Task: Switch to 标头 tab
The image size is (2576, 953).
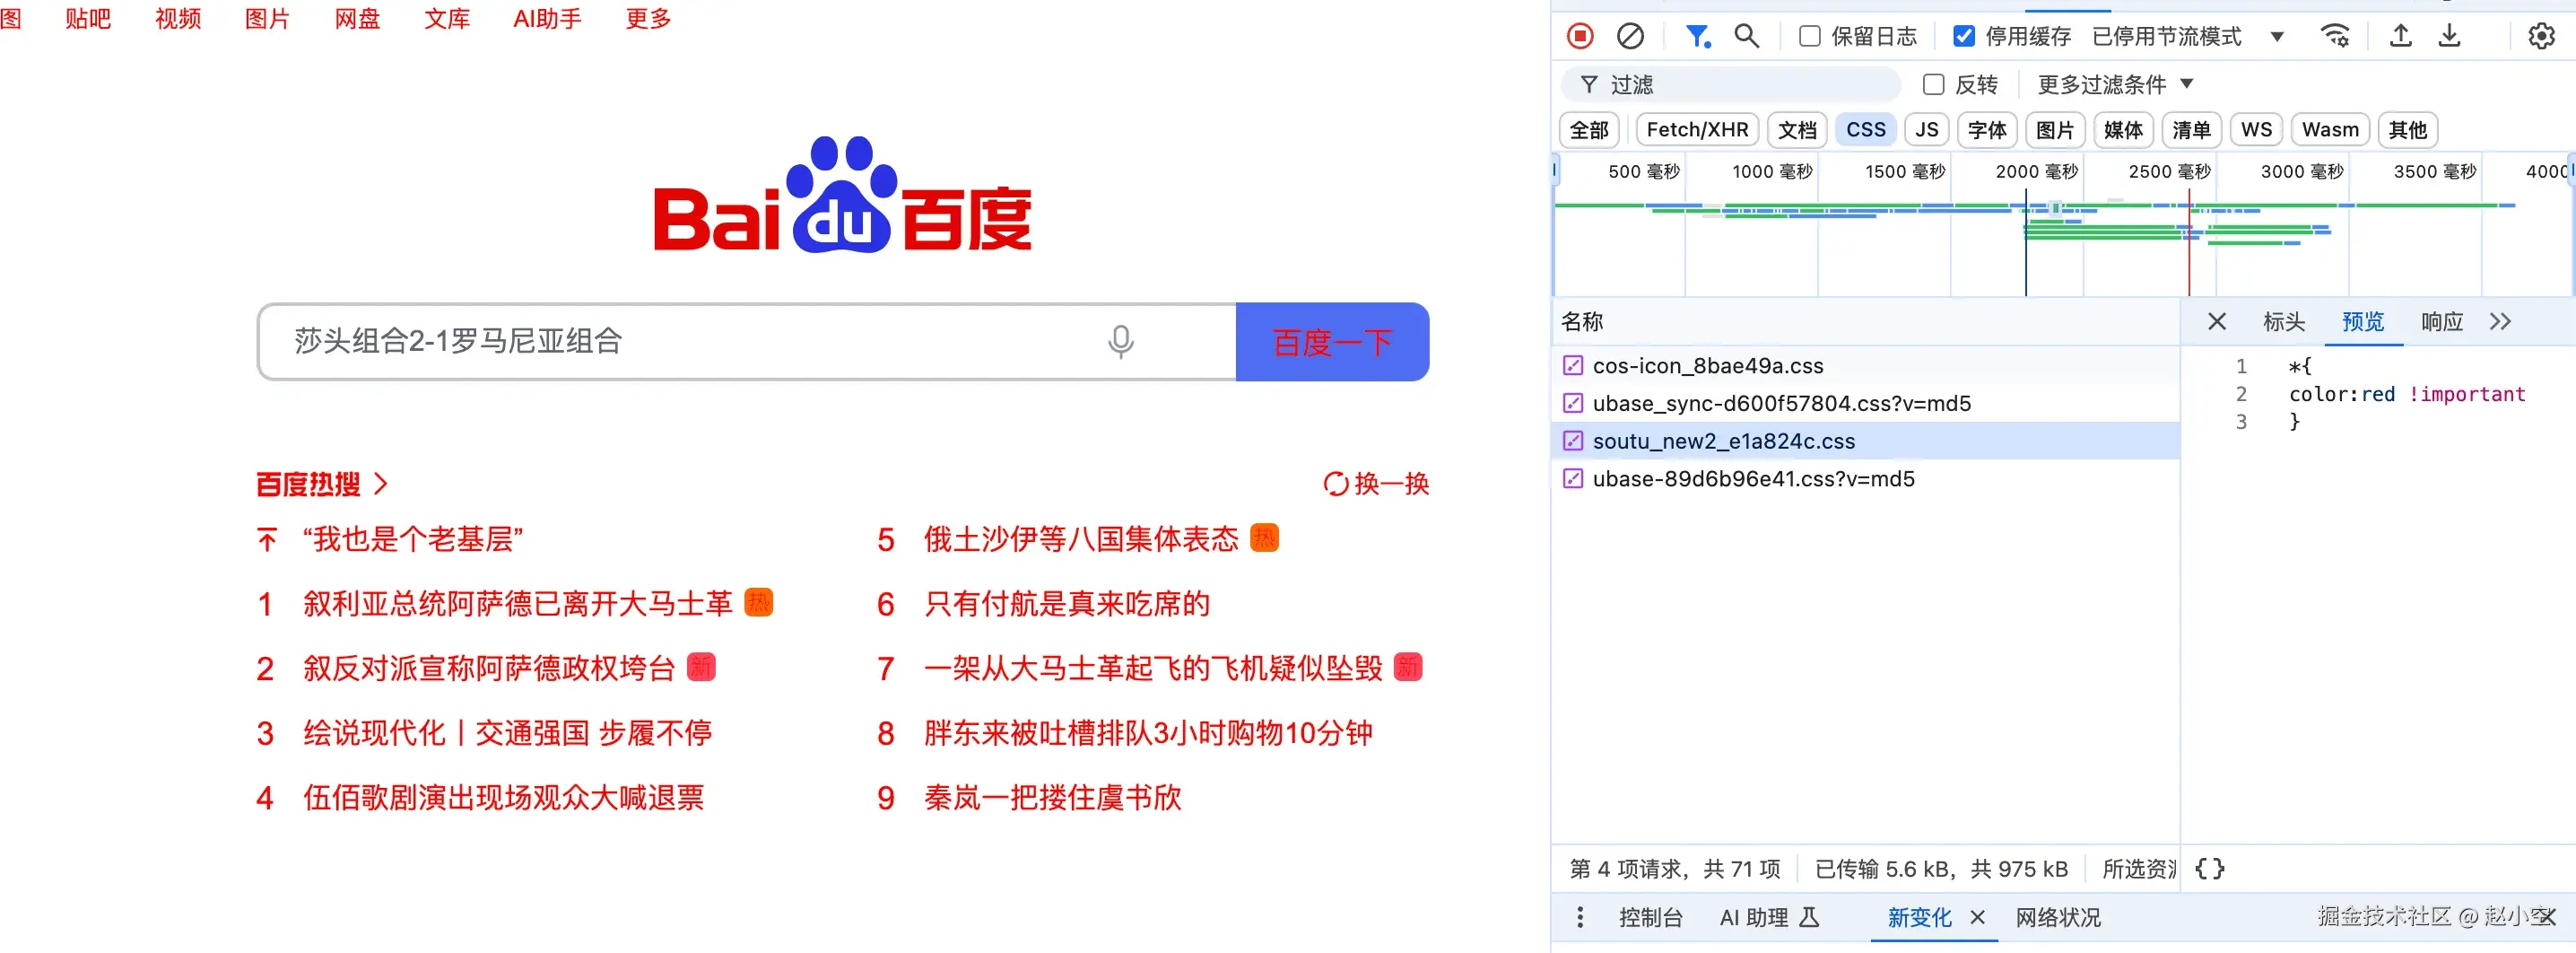Action: click(2283, 321)
